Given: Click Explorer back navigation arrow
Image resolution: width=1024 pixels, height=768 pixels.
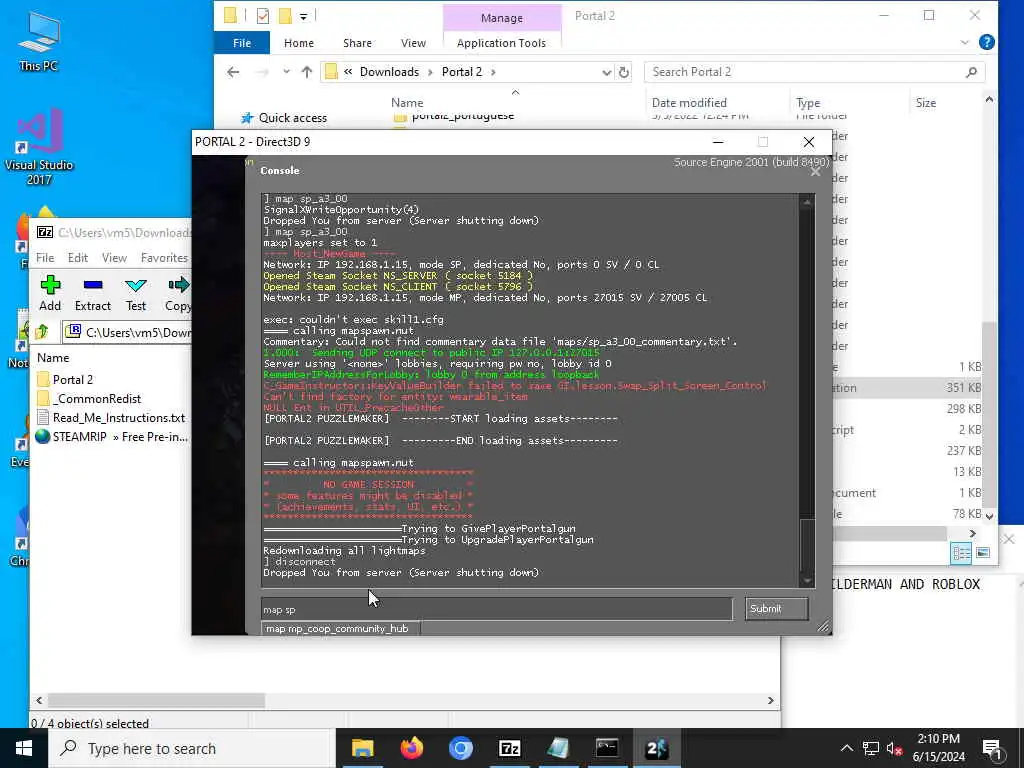Looking at the screenshot, I should [x=233, y=72].
